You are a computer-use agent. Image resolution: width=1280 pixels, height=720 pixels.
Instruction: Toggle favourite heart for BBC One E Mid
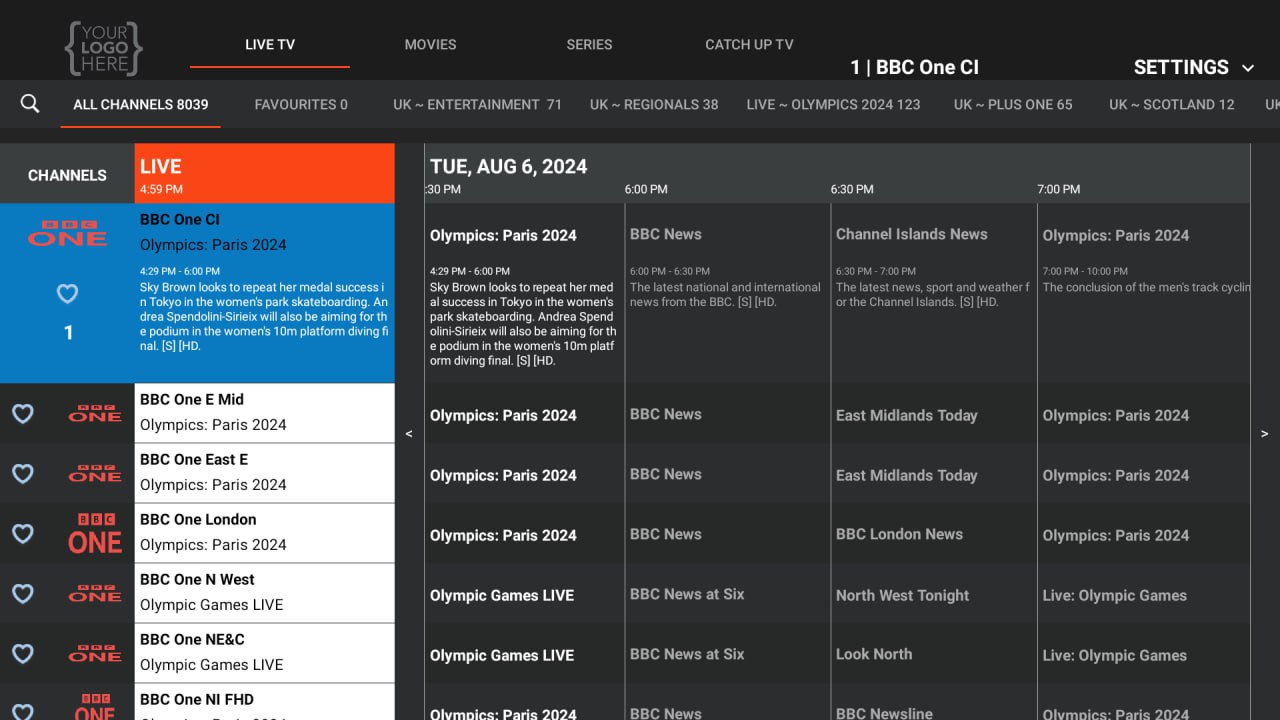click(23, 413)
